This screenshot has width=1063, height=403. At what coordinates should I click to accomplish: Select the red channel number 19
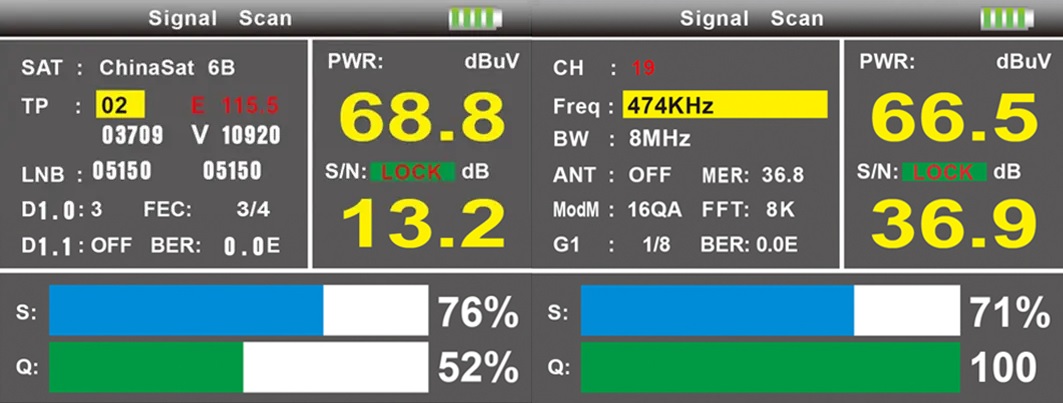pyautogui.click(x=642, y=68)
